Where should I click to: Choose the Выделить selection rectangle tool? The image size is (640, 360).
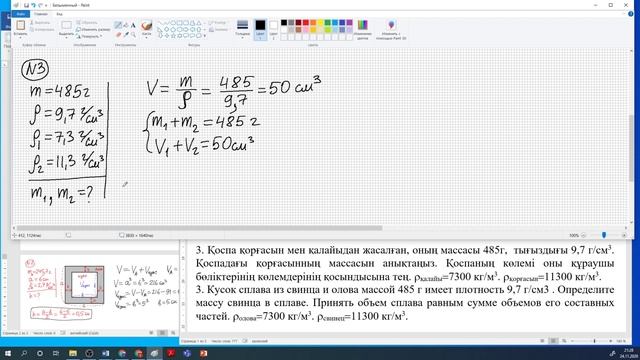pyautogui.click(x=67, y=25)
